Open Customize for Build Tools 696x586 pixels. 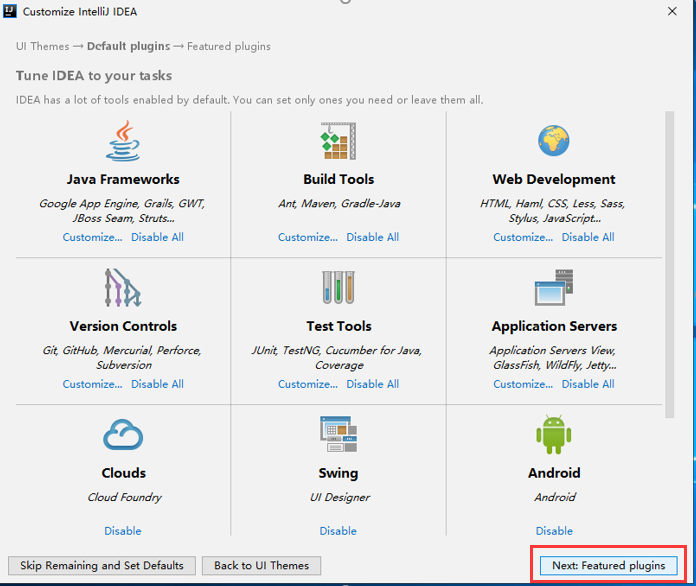click(308, 237)
